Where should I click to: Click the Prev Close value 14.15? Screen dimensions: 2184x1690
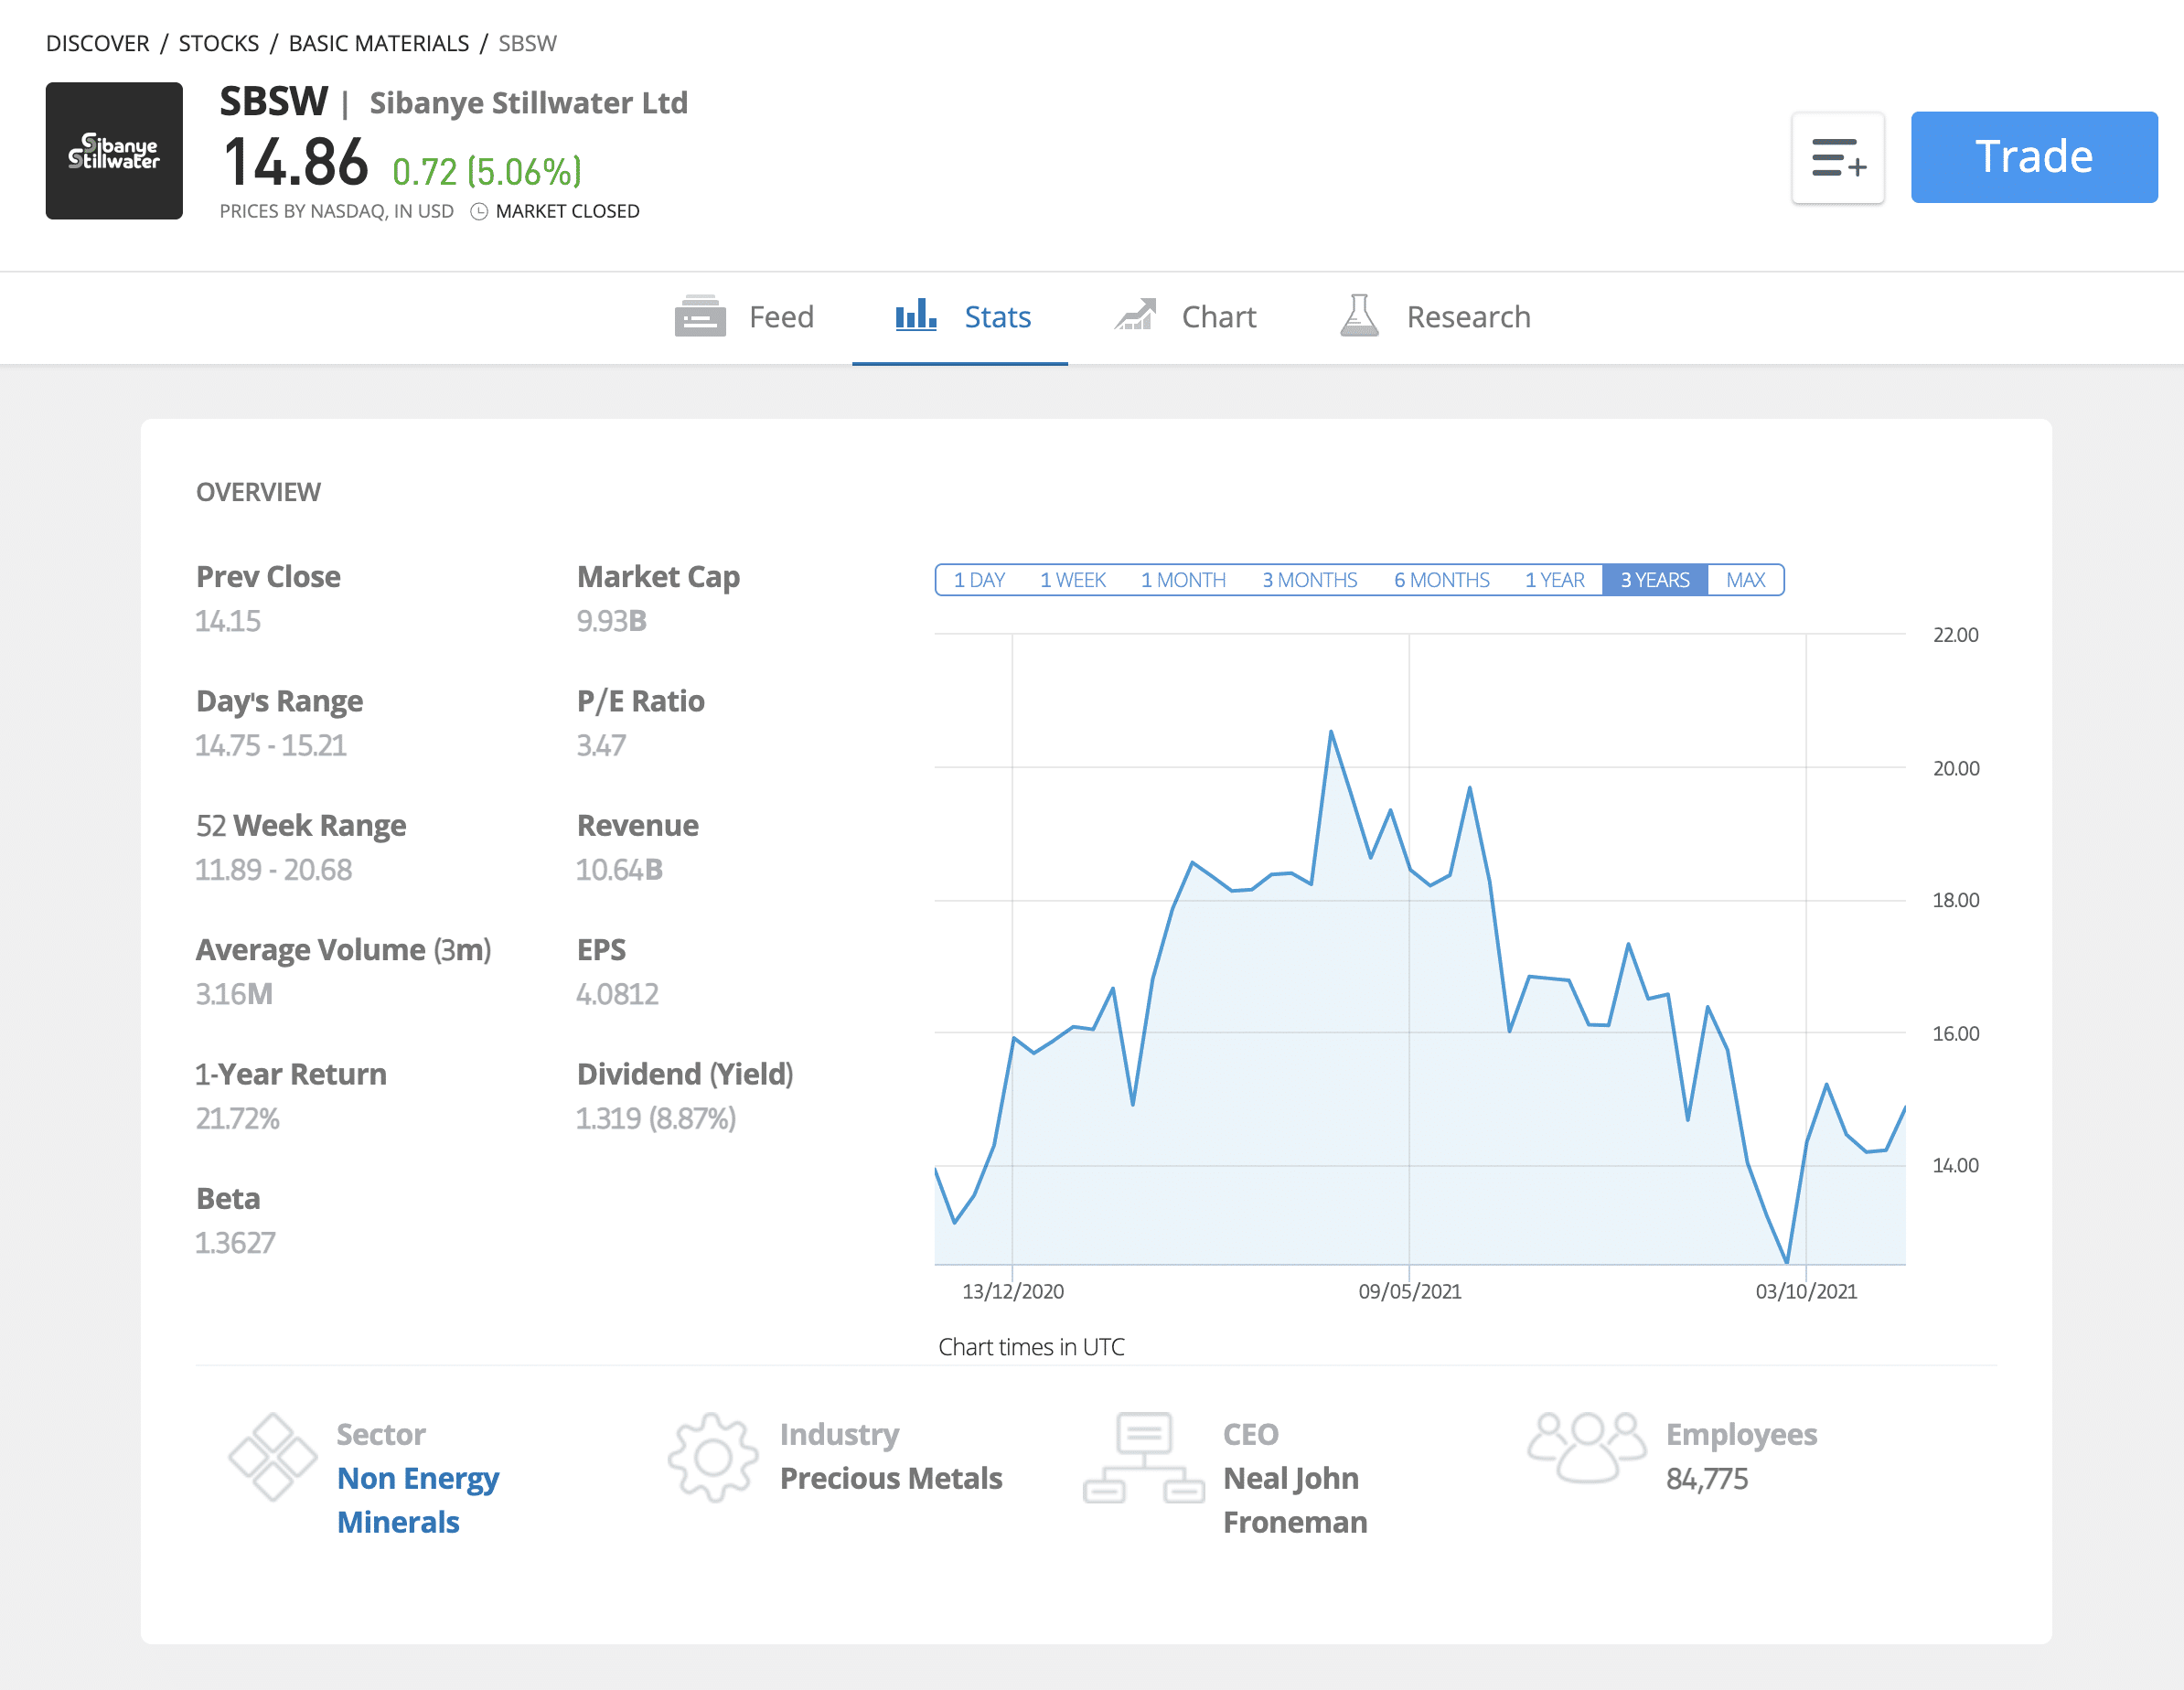228,621
